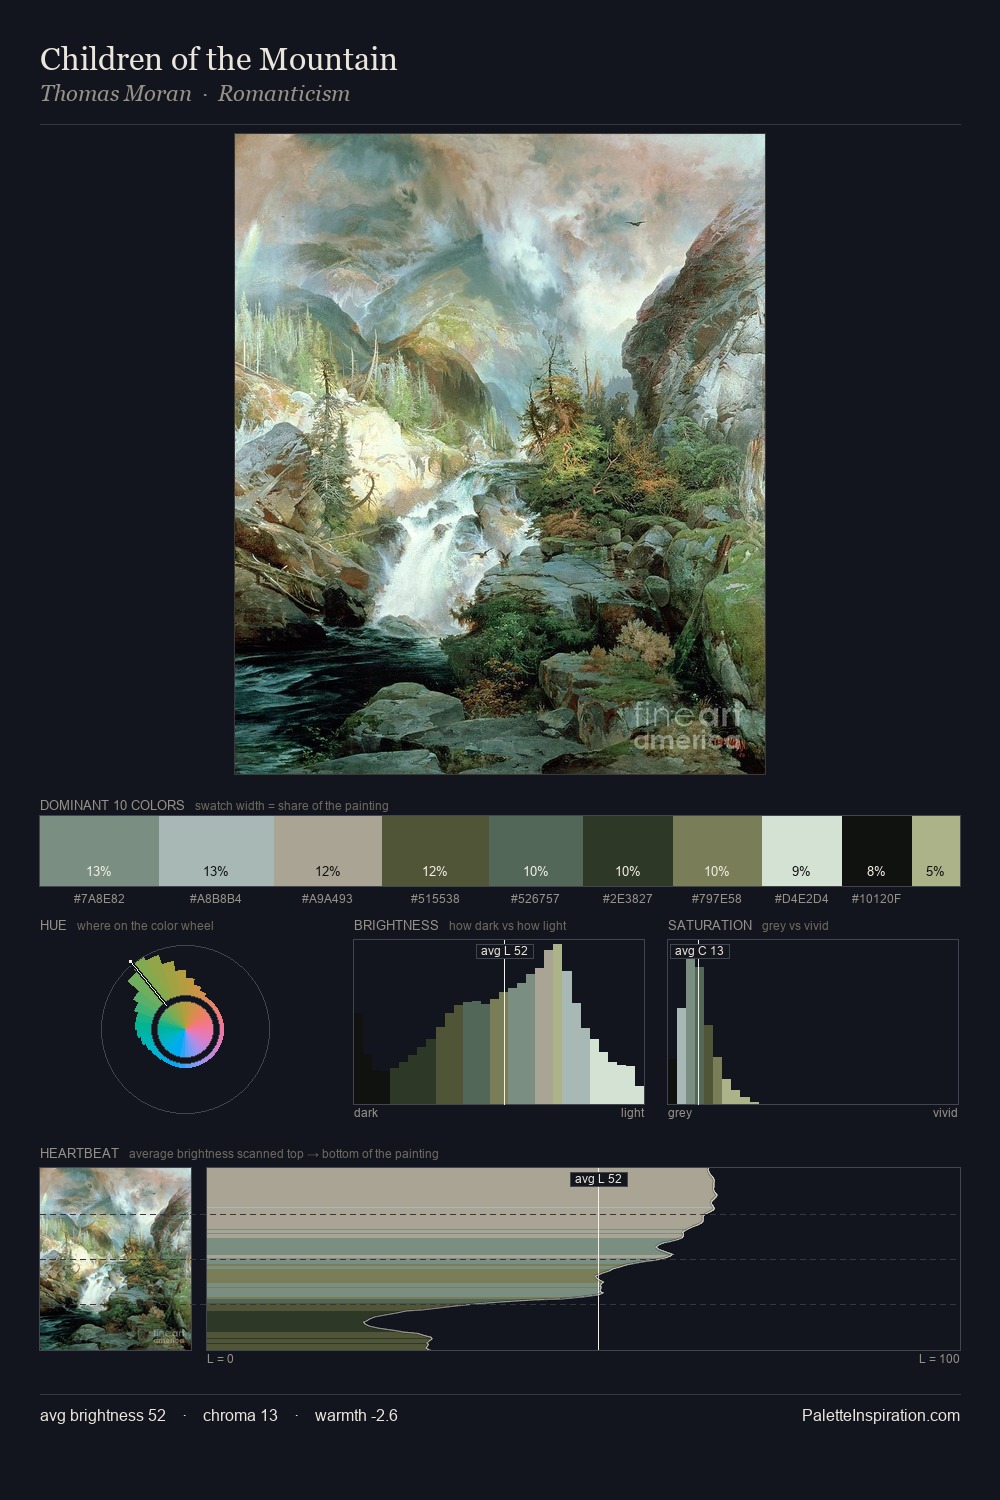Viewport: 1000px width, 1500px height.
Task: Click the 'dark' brightness axis label
Action: 366,1113
